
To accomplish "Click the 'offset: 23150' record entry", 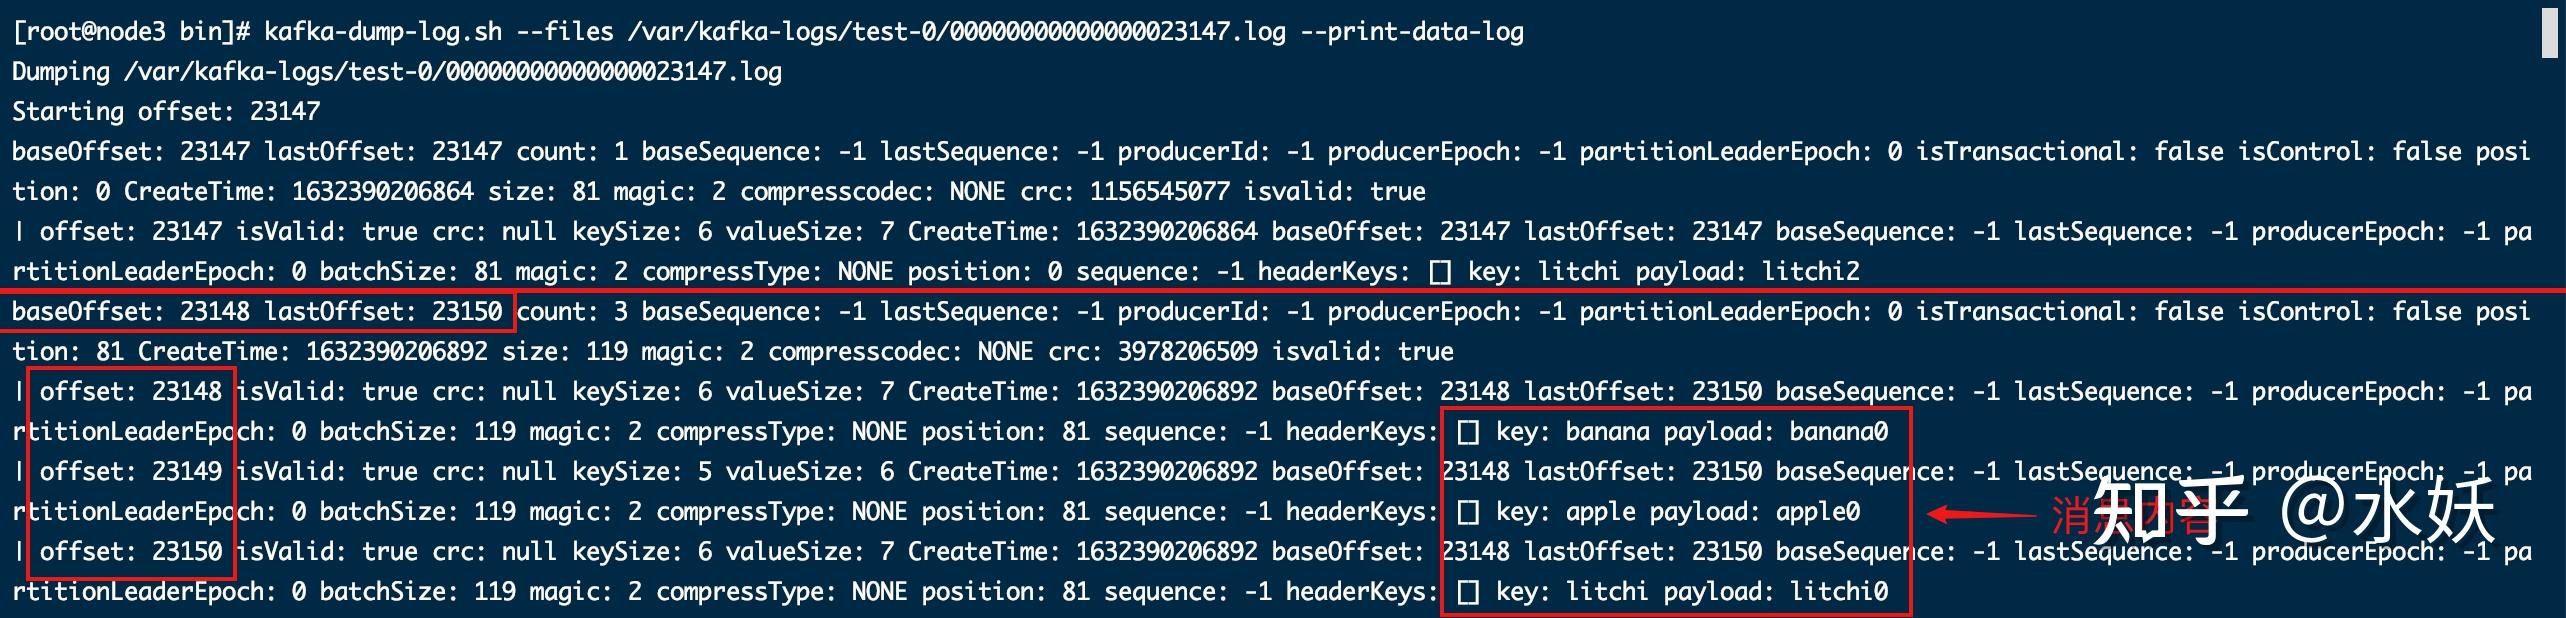I will click(131, 551).
